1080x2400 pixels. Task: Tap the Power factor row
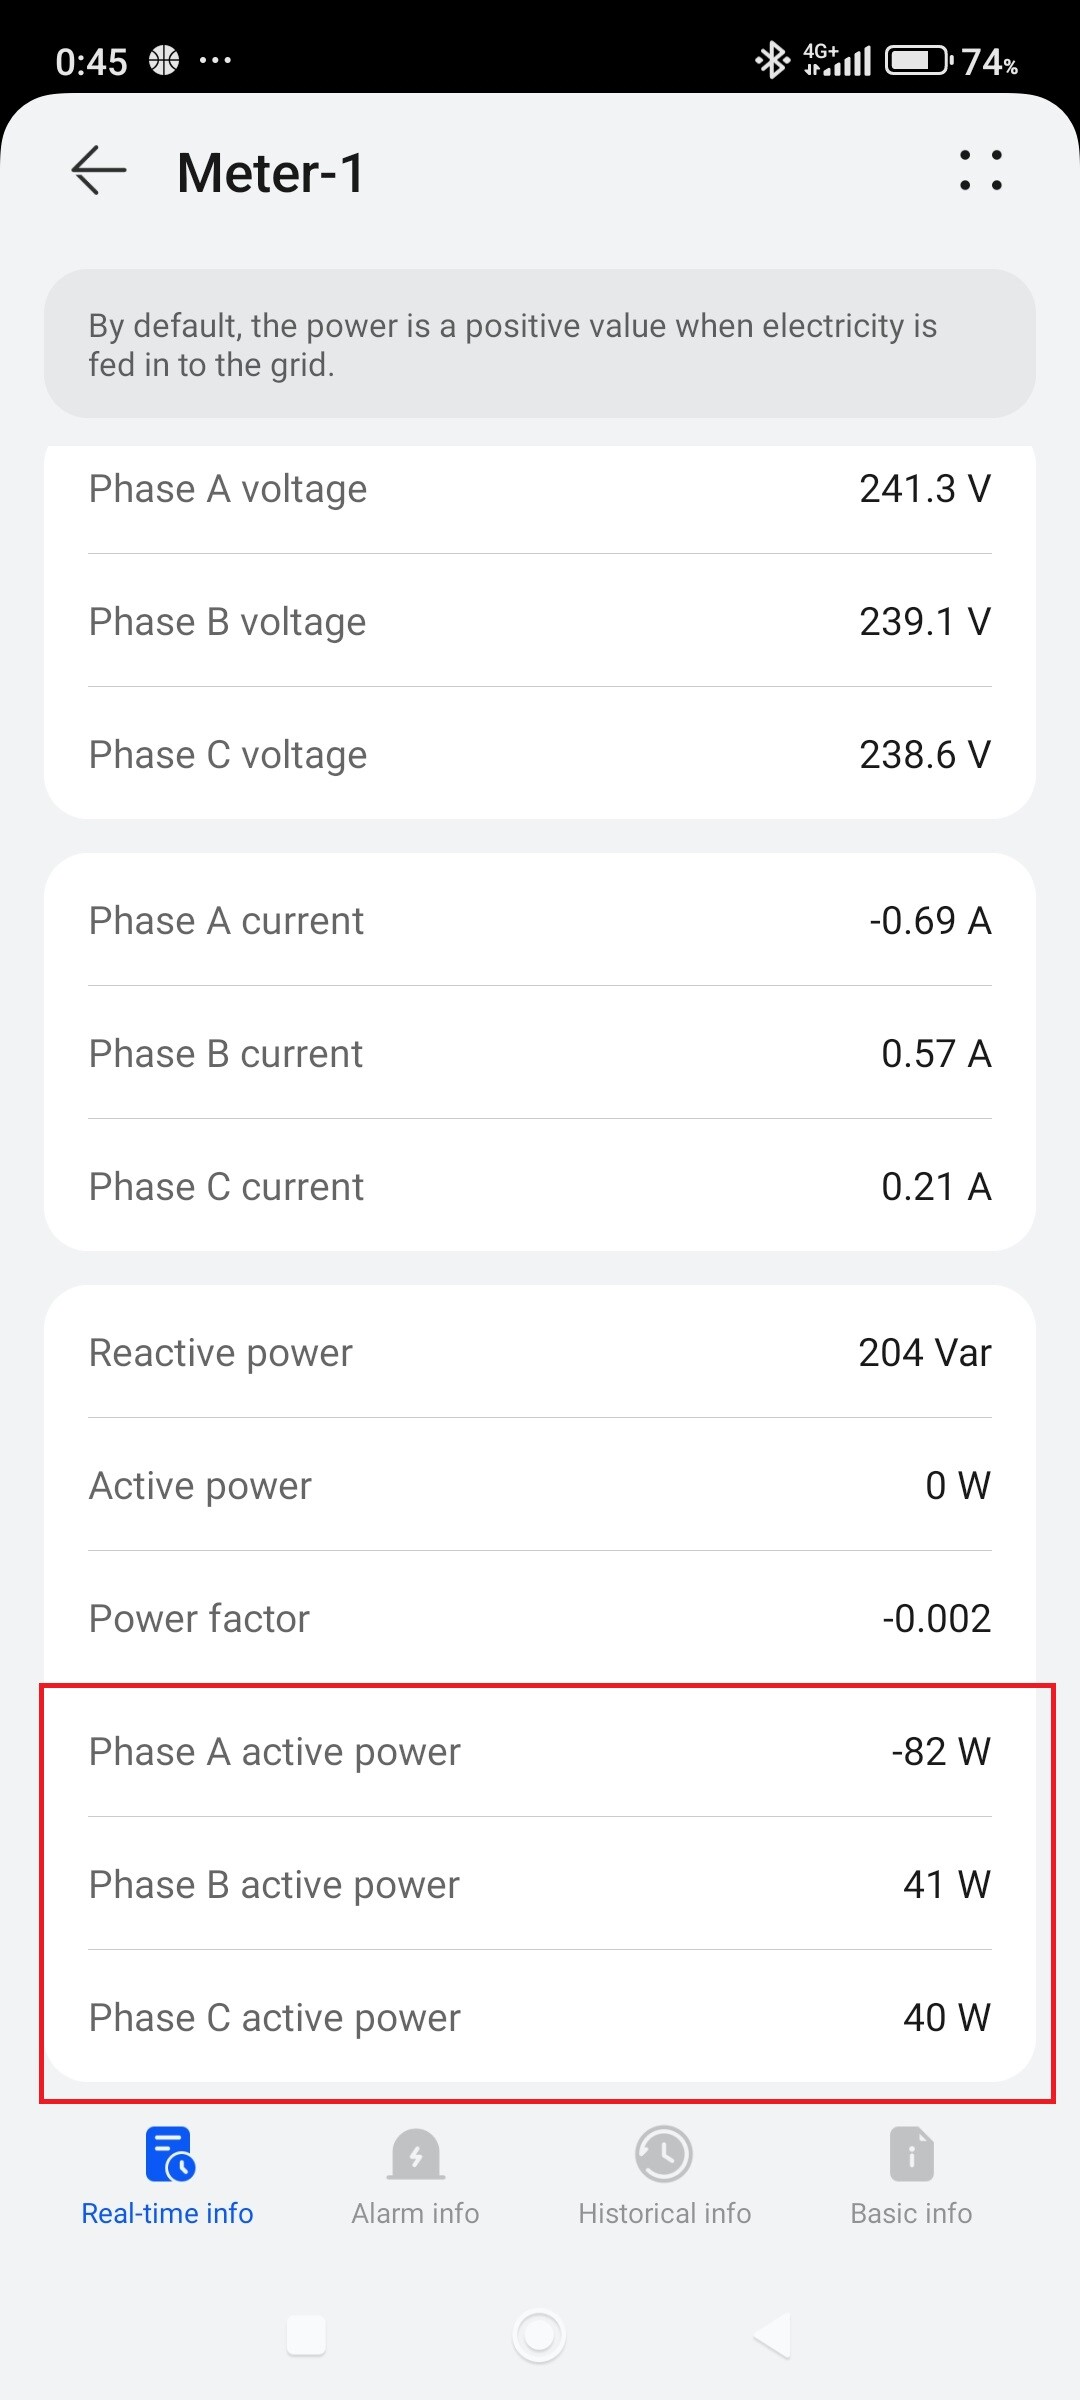pyautogui.click(x=540, y=1619)
